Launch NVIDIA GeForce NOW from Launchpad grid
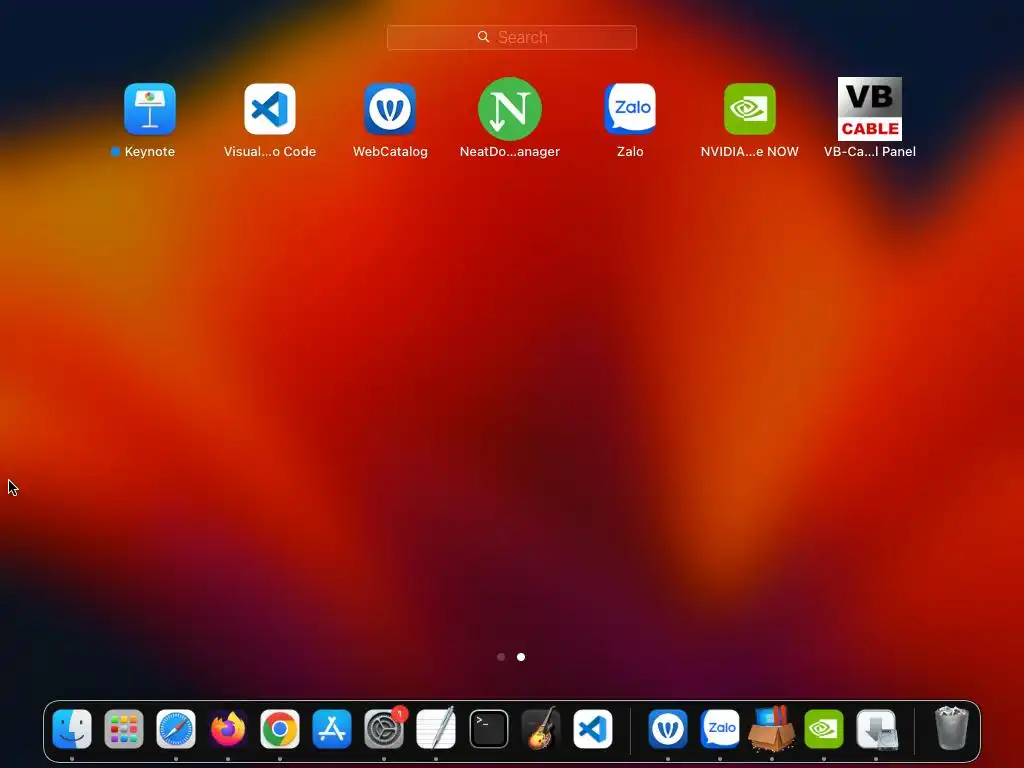 (750, 109)
